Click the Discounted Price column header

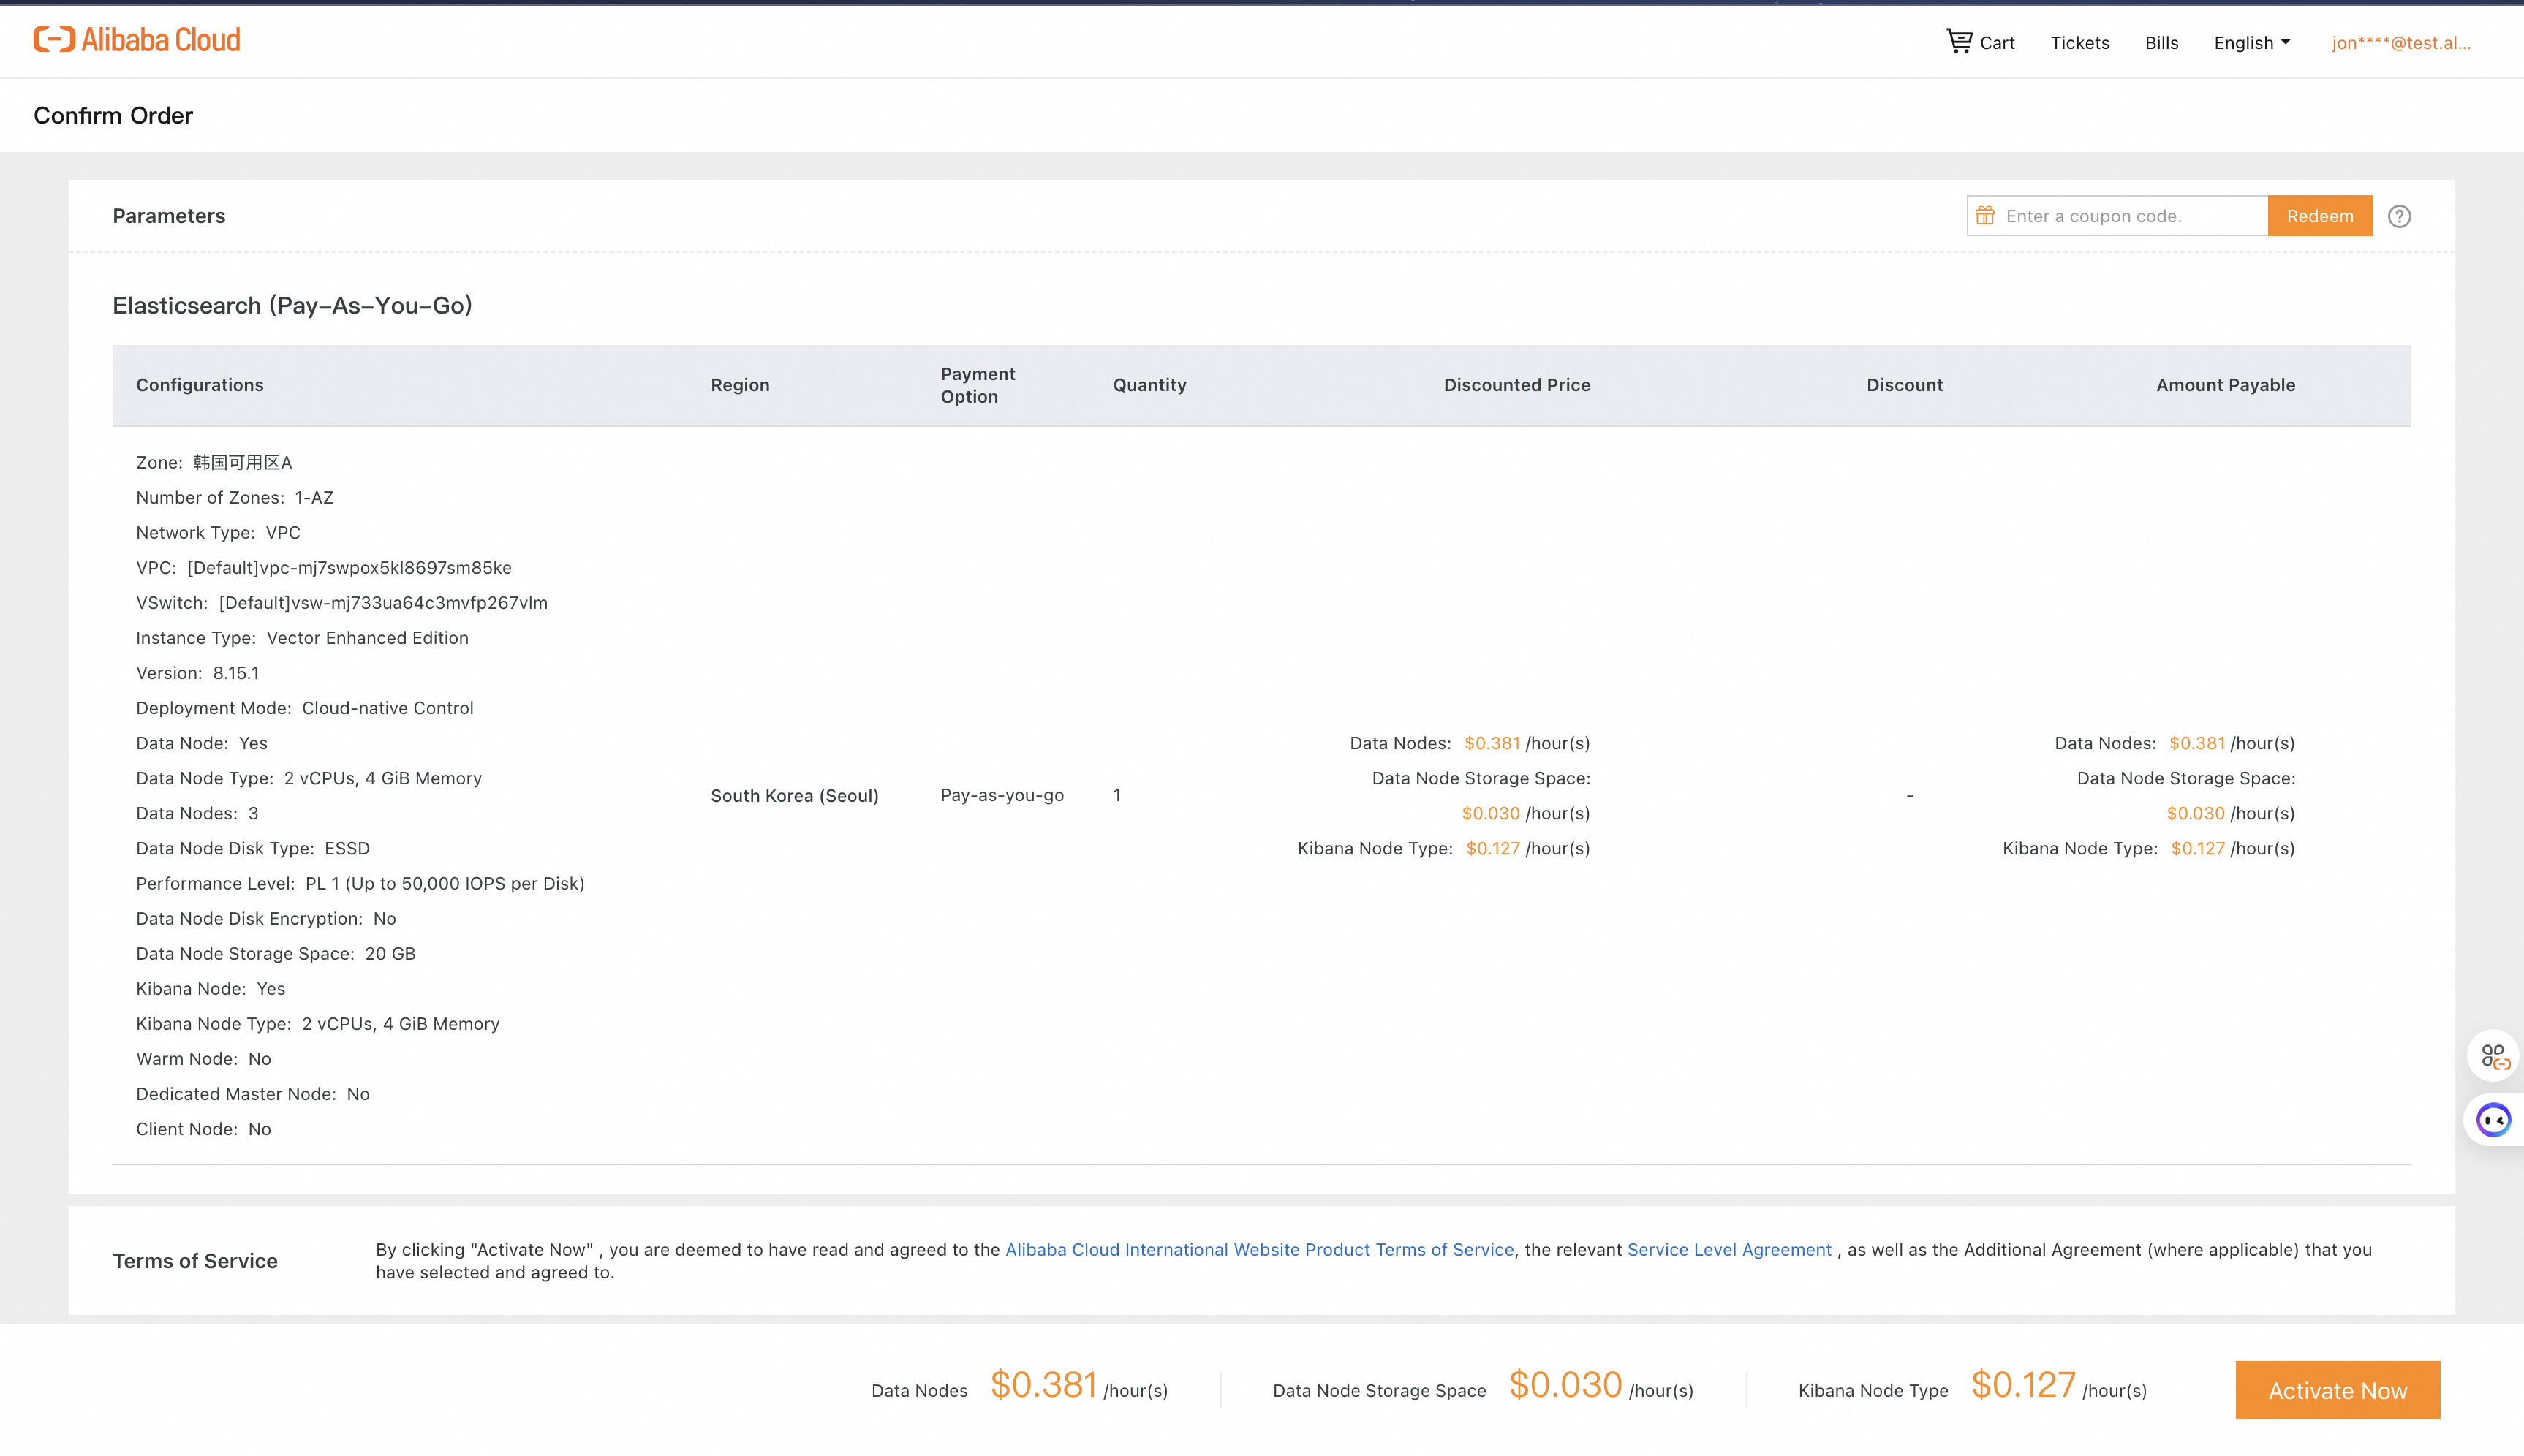click(x=1516, y=385)
